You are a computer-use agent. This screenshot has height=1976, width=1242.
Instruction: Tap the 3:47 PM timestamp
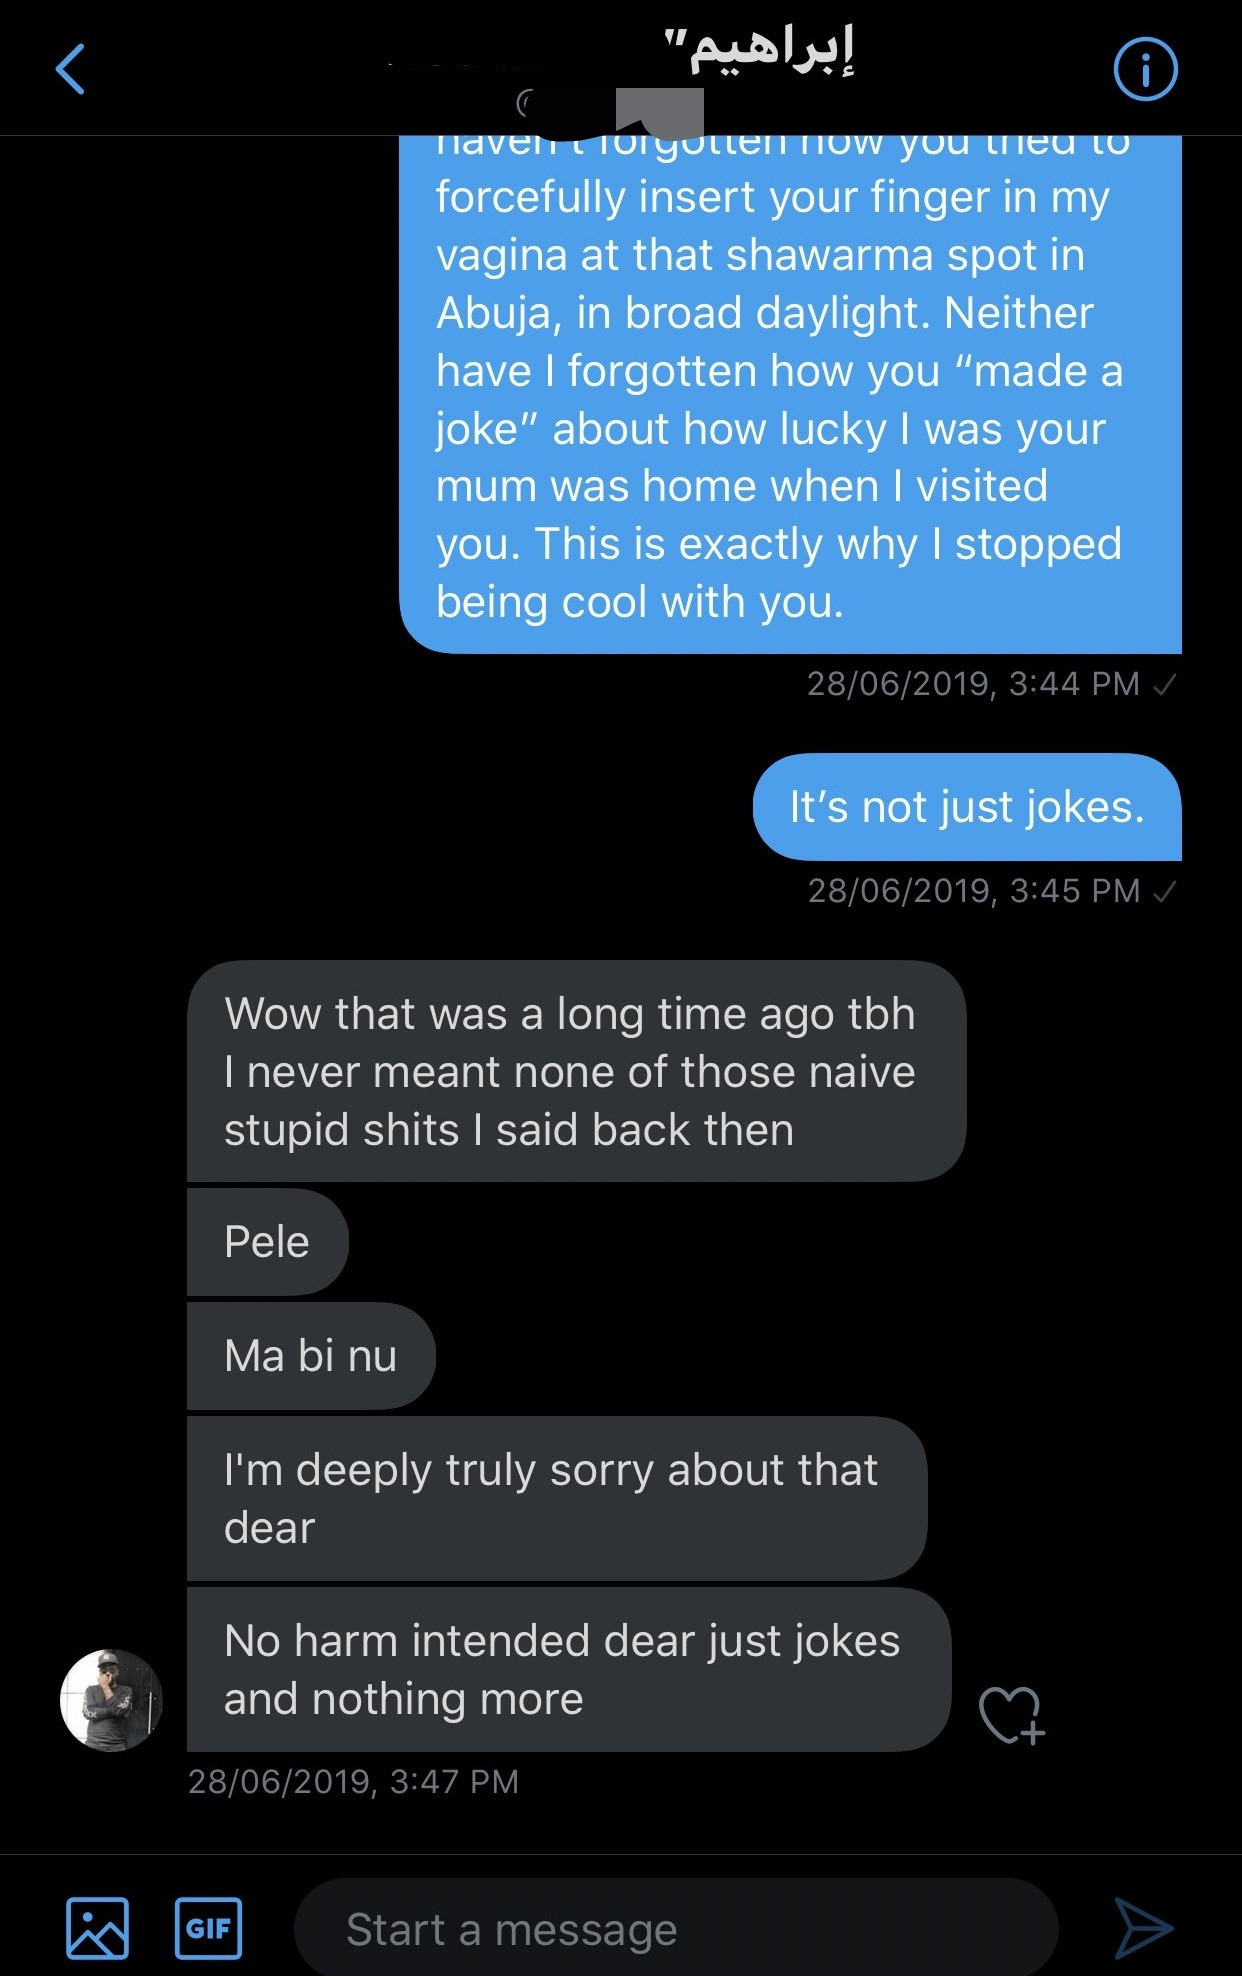pos(353,1781)
